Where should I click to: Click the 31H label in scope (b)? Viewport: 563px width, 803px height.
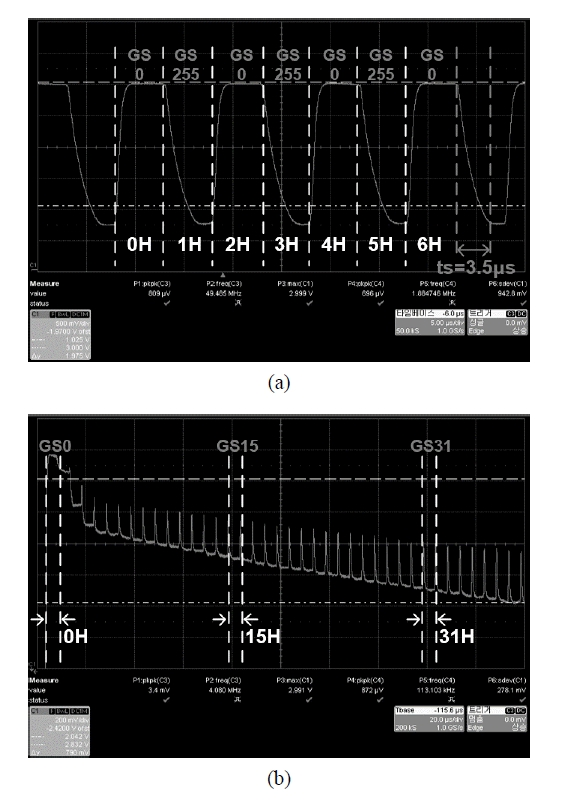click(x=457, y=637)
